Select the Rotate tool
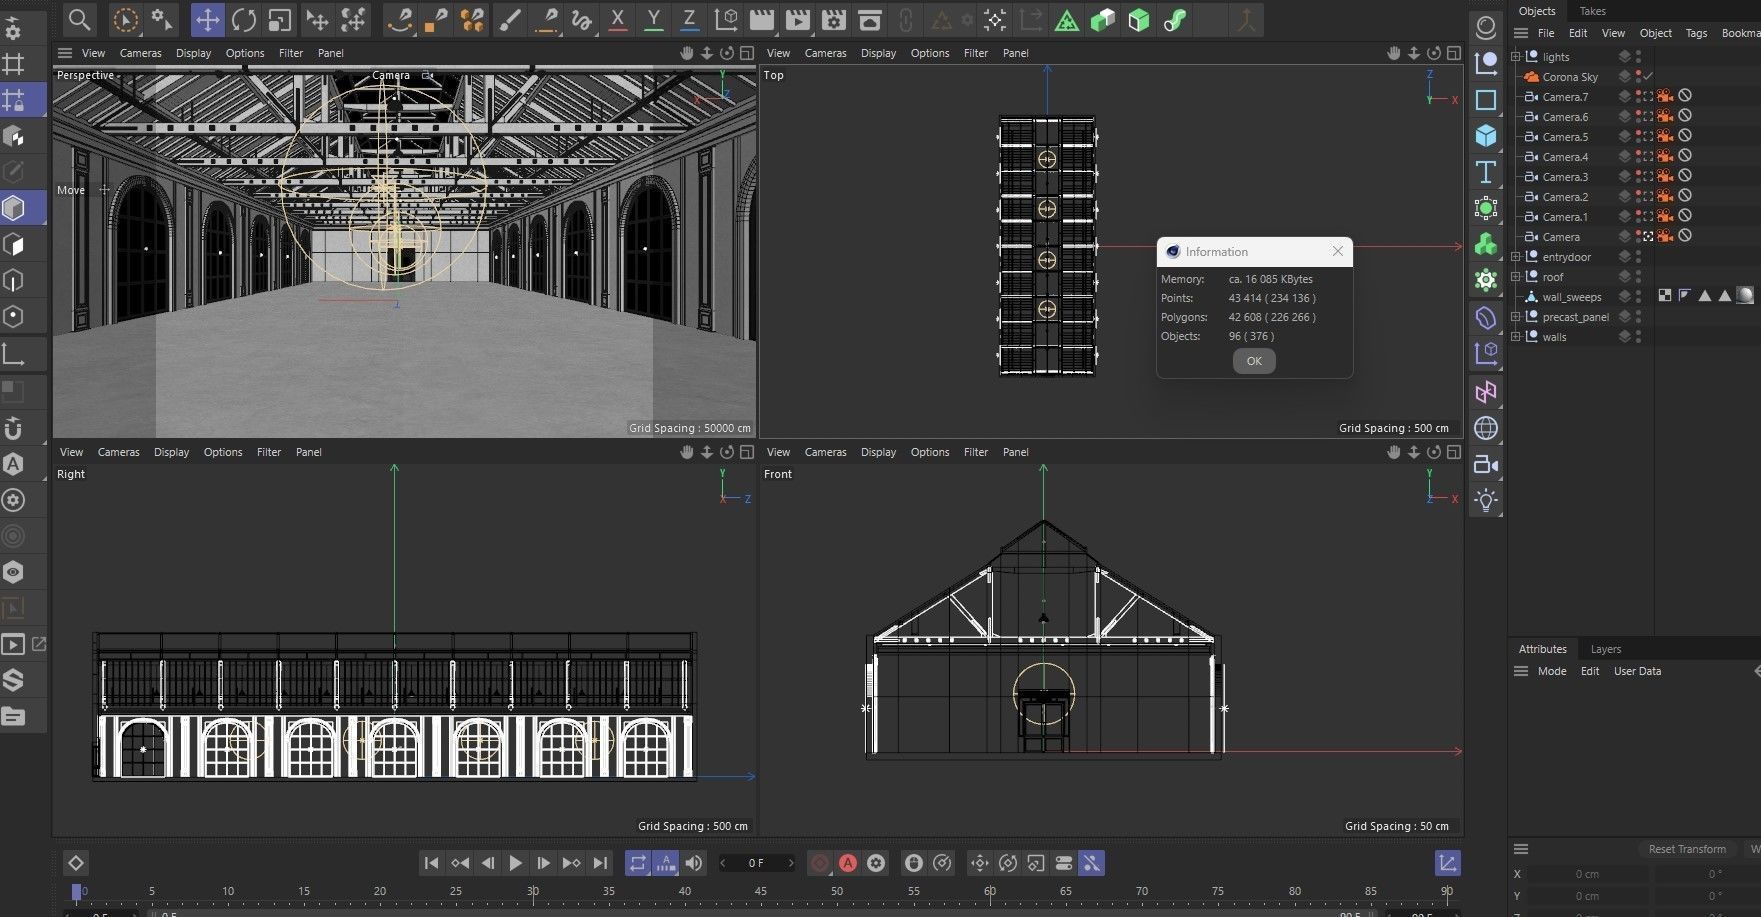 coord(243,19)
